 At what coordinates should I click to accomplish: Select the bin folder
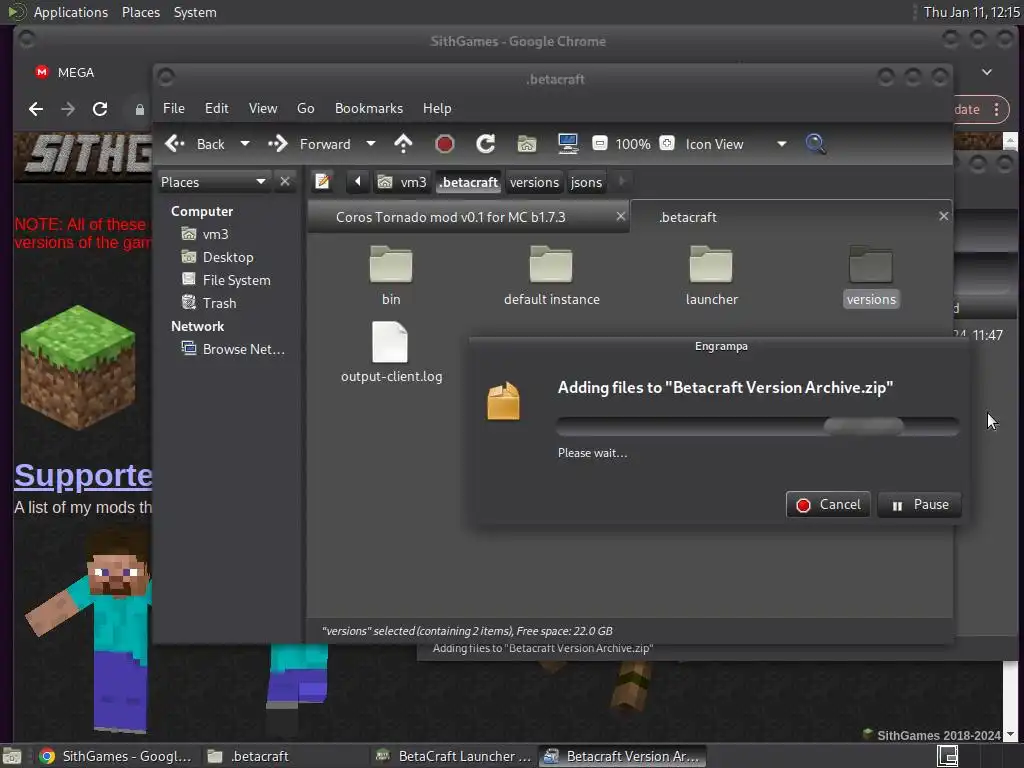click(391, 275)
